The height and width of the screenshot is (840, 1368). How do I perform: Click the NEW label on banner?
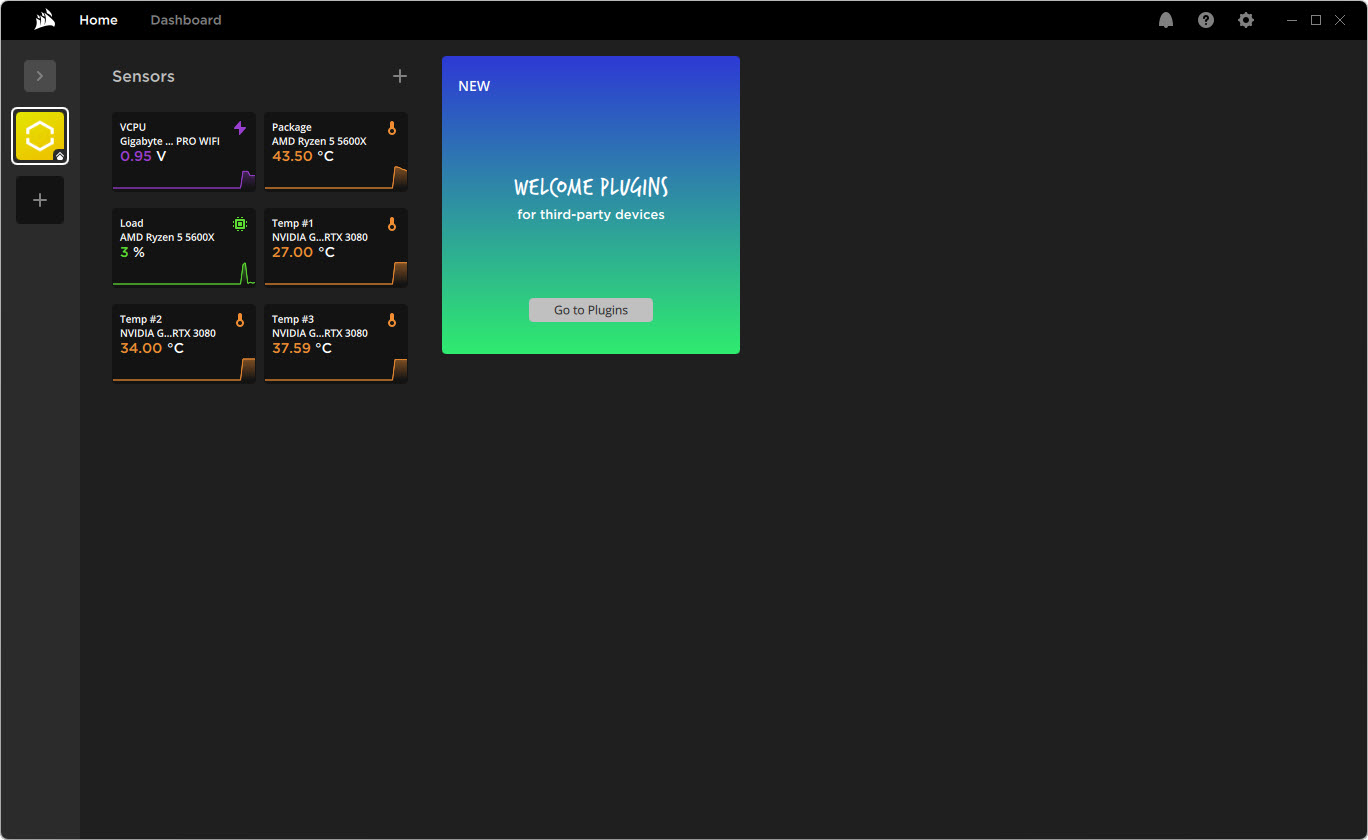point(474,86)
